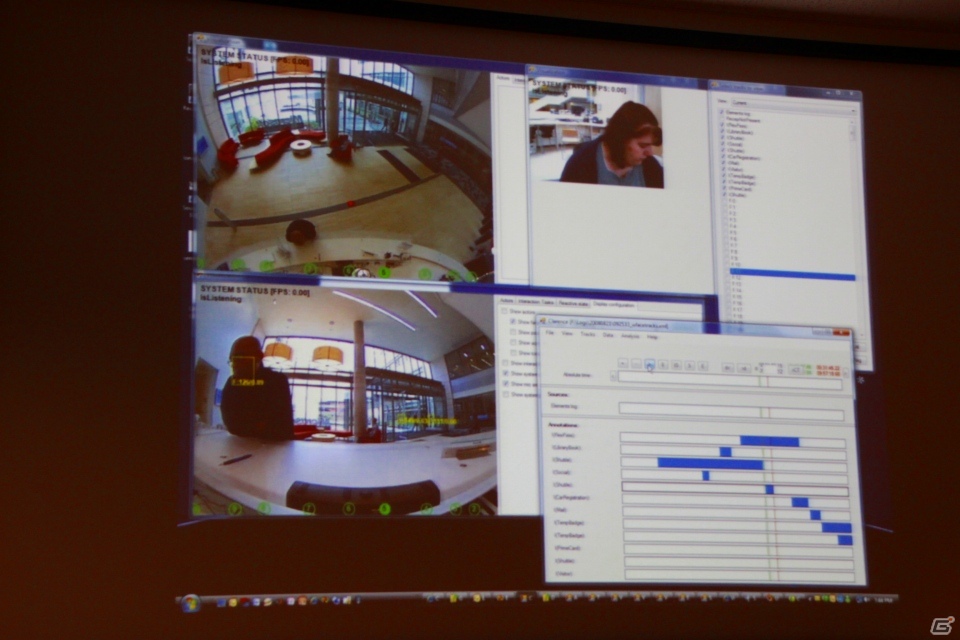Select the blue segment in the Social track

click(x=706, y=475)
